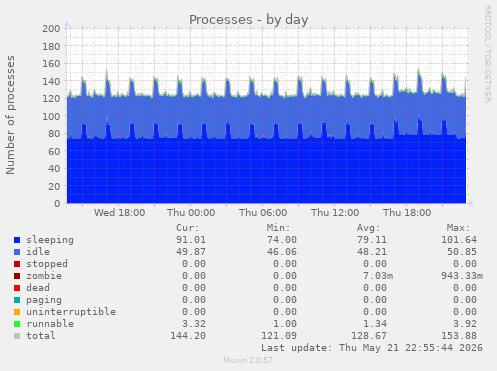Click the 'Thu 06:00' x-axis label
This screenshot has height=371, width=497.
[x=263, y=213]
